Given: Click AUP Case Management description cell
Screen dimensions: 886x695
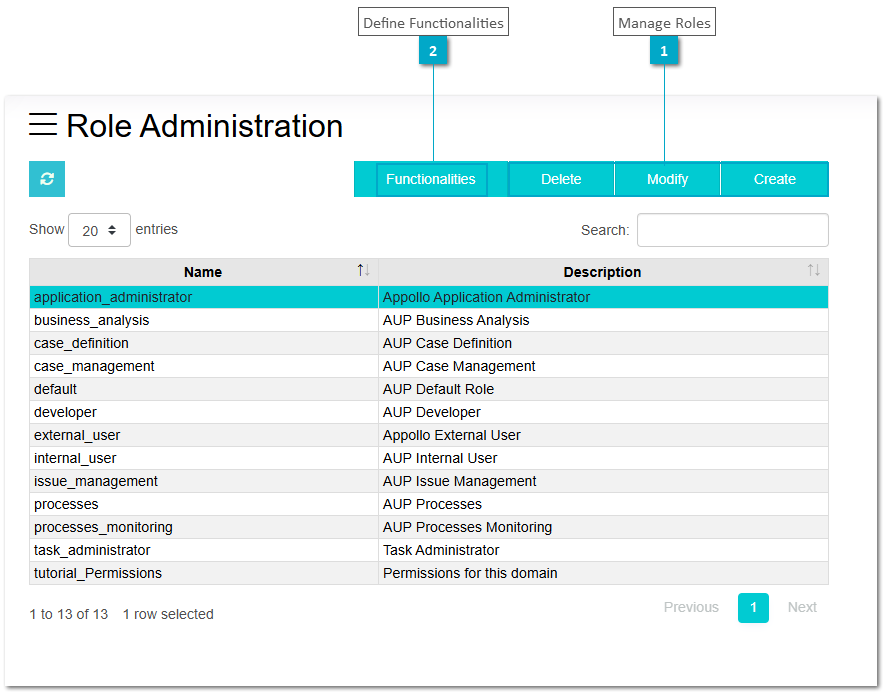Looking at the screenshot, I should click(x=603, y=367).
